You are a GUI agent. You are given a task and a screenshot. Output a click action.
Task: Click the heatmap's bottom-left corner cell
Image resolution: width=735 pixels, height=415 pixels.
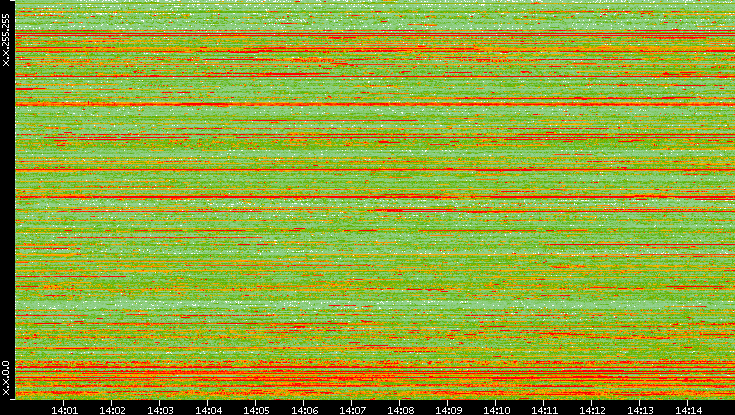(16, 397)
